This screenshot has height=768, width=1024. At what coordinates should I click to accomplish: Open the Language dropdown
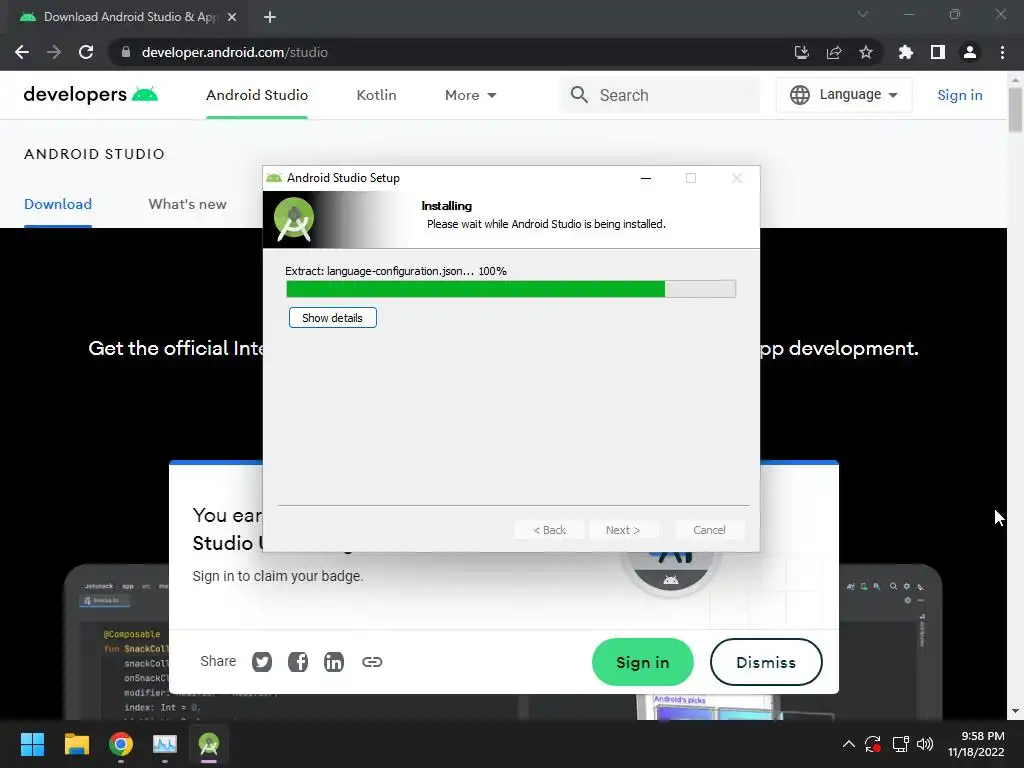click(x=844, y=95)
